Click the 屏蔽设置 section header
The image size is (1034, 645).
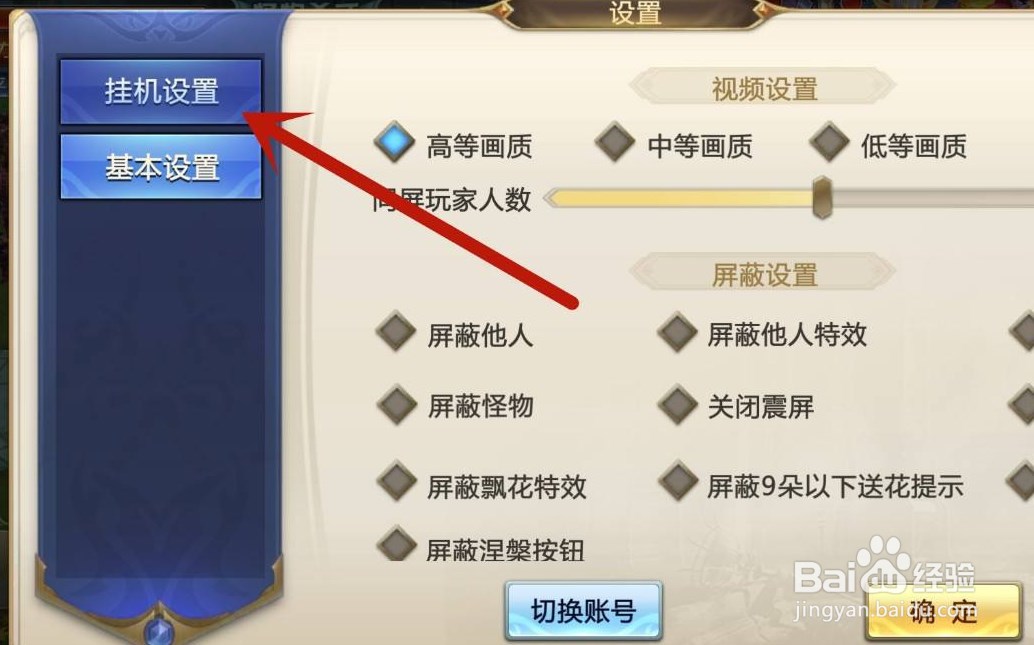tap(764, 273)
